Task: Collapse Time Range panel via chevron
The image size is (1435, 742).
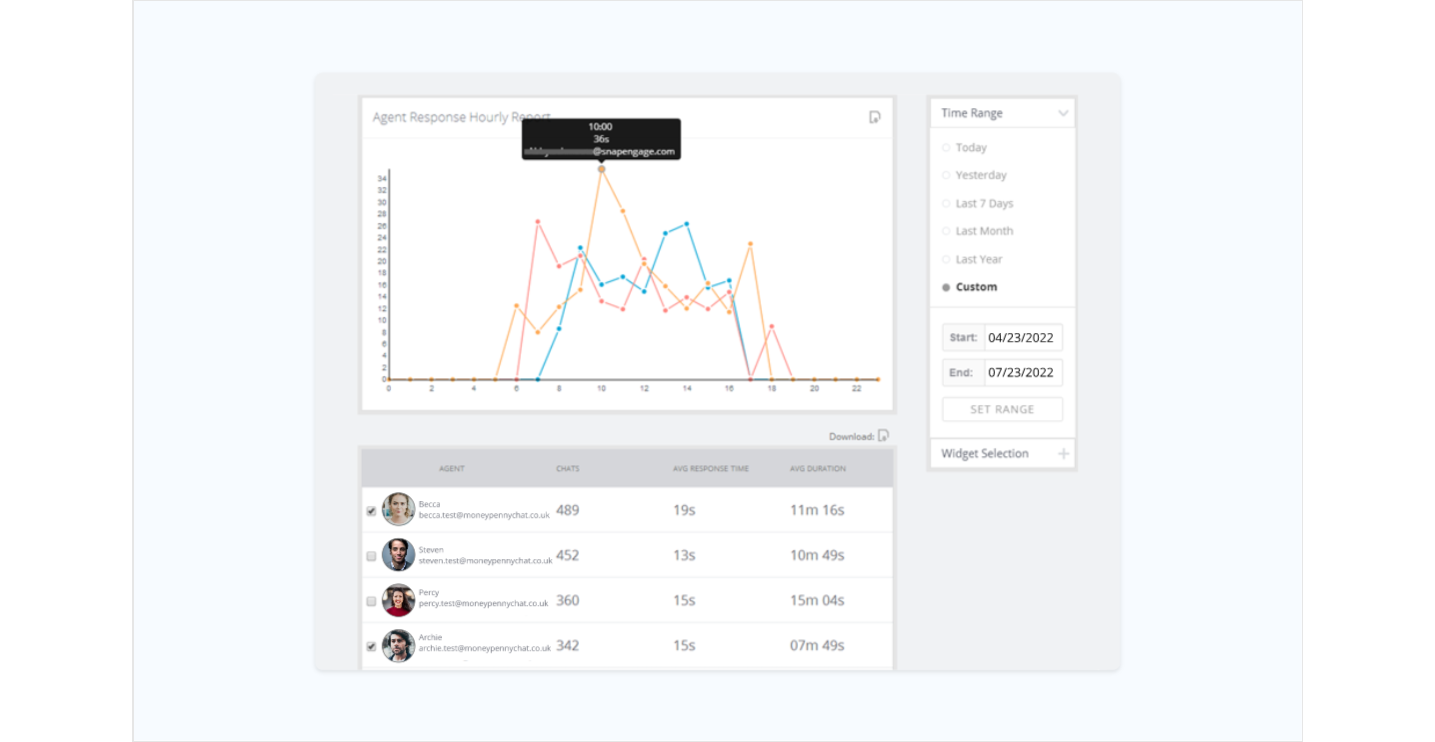Action: click(x=1063, y=112)
